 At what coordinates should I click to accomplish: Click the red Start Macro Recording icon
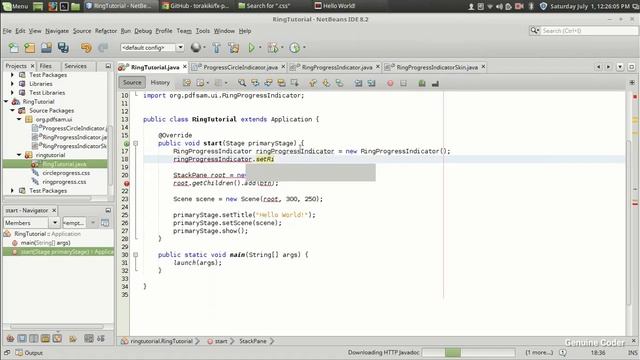coord(390,83)
